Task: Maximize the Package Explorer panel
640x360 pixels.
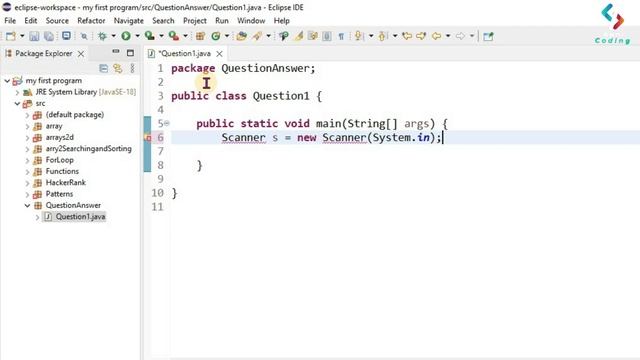Action: 130,53
